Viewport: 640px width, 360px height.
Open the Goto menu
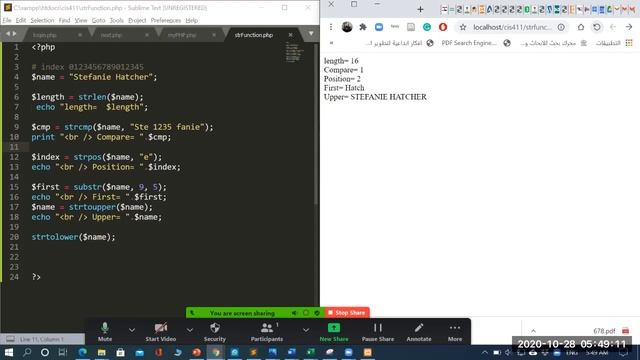[98, 20]
